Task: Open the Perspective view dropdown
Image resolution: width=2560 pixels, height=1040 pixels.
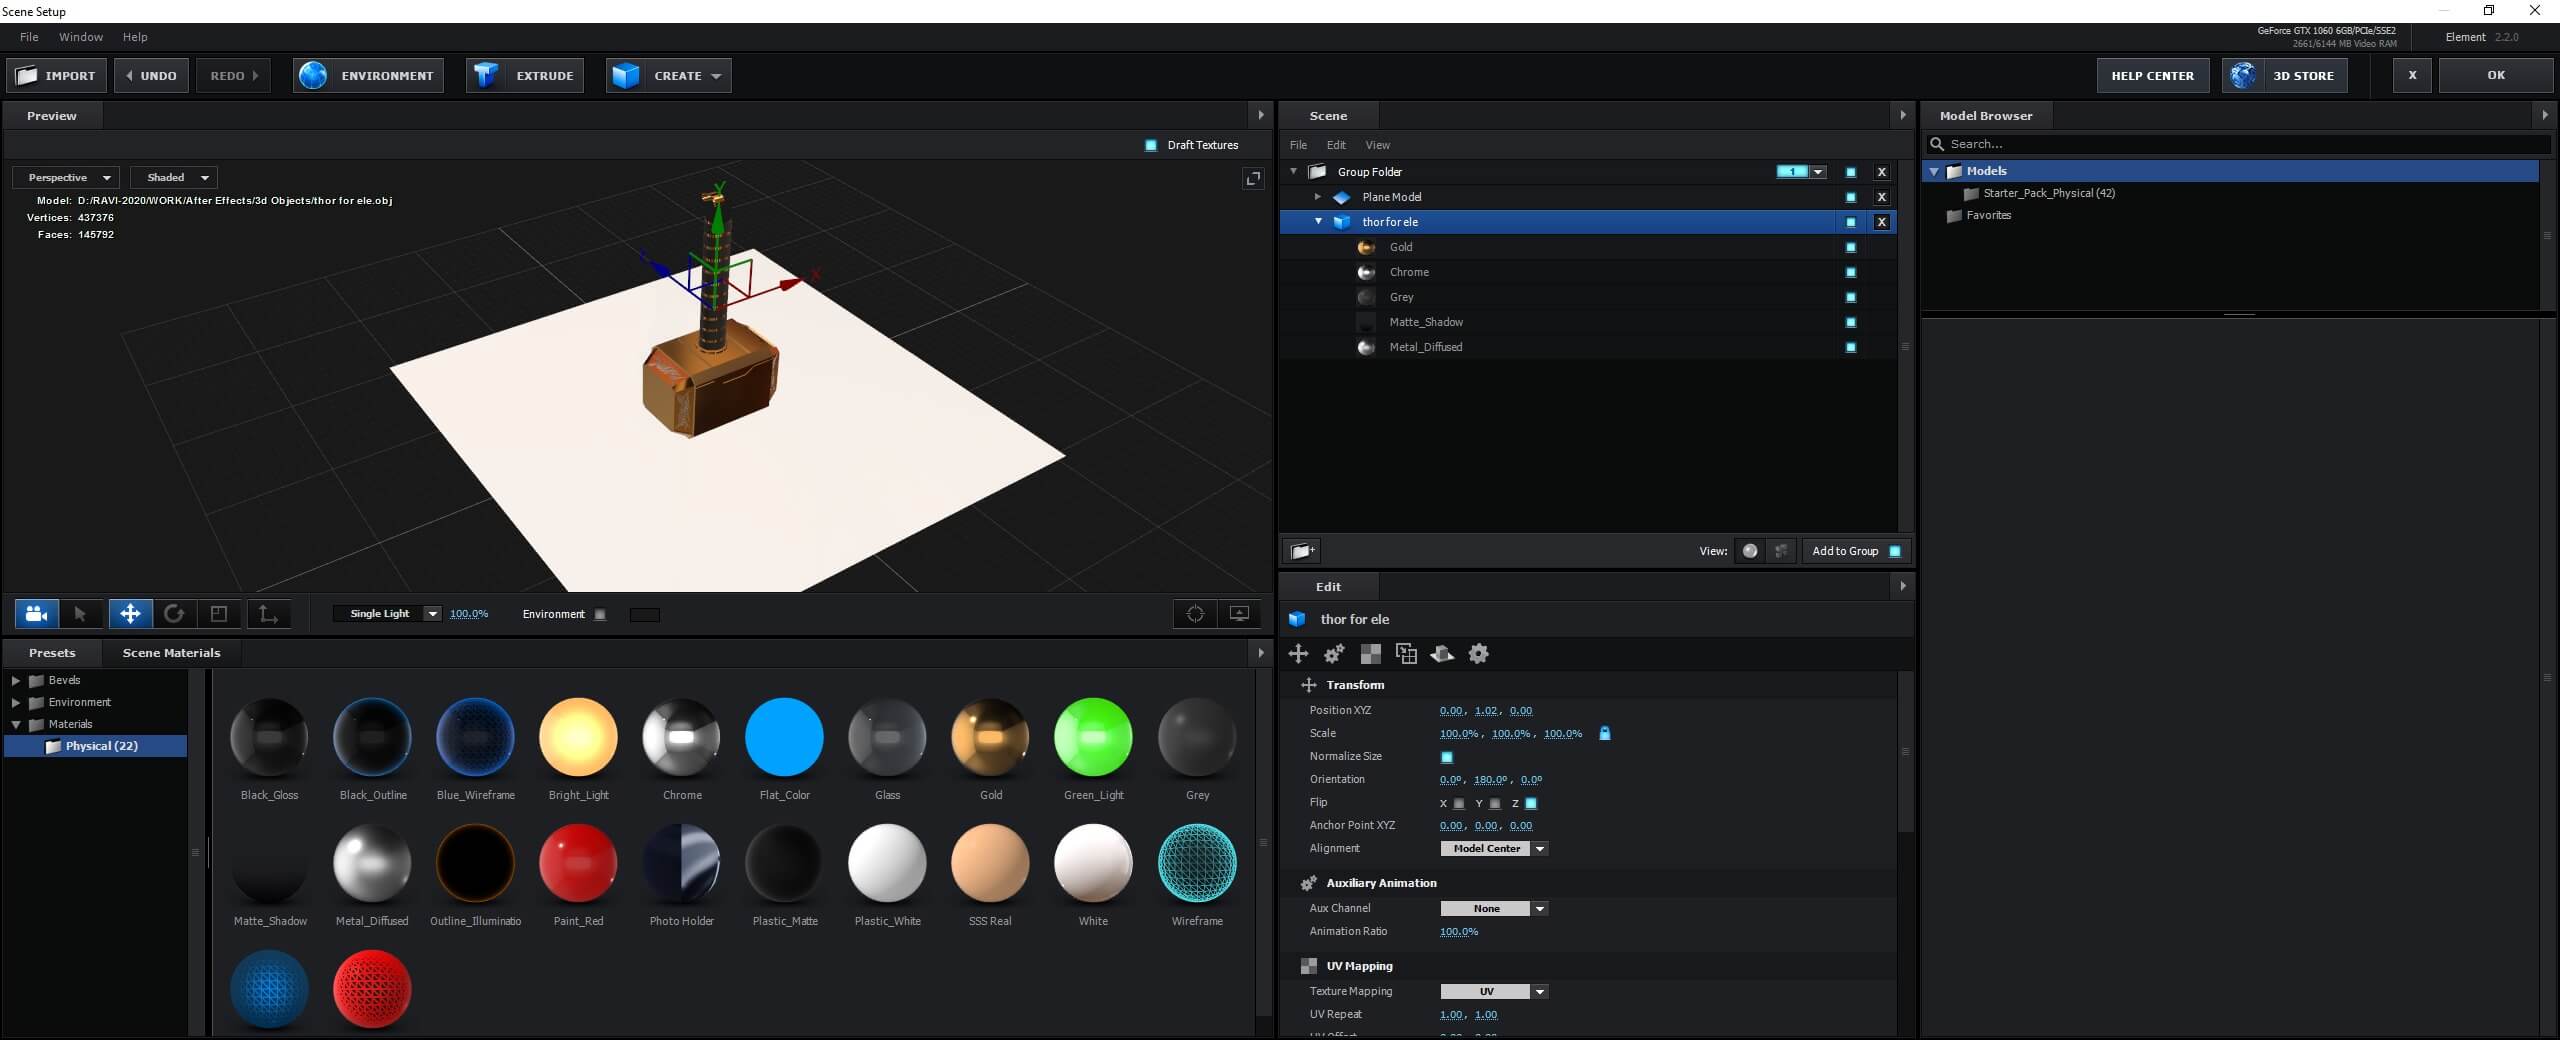Action: (67, 178)
